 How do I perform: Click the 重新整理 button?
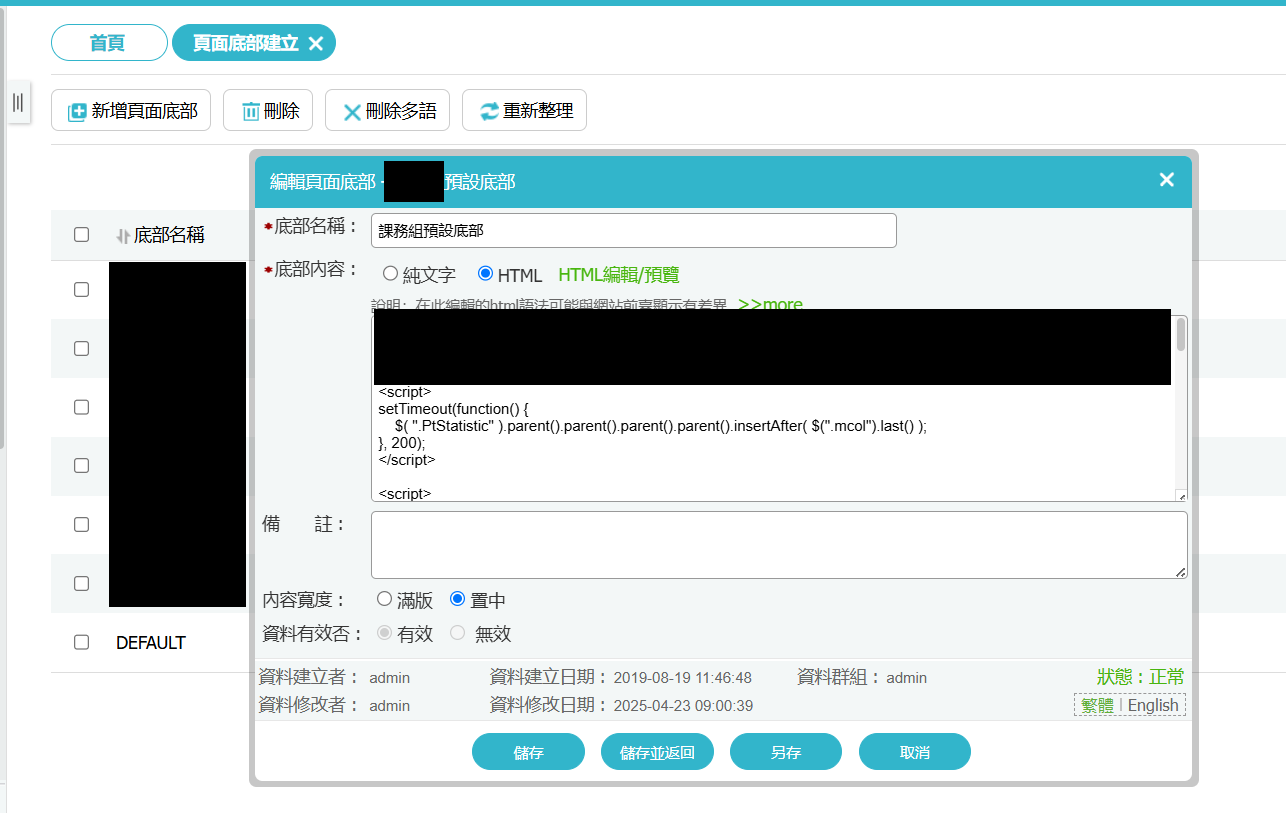coord(524,110)
